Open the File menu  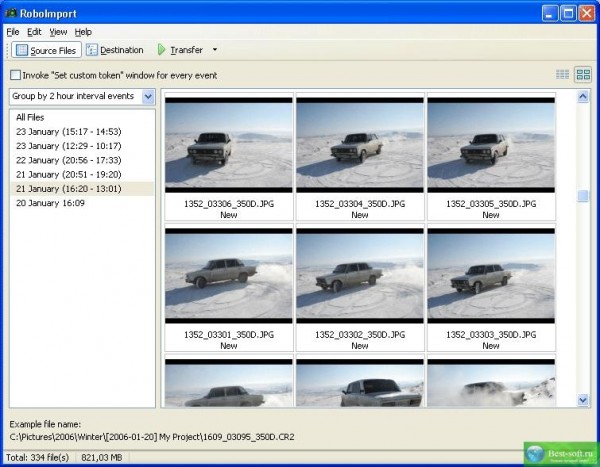[x=12, y=32]
